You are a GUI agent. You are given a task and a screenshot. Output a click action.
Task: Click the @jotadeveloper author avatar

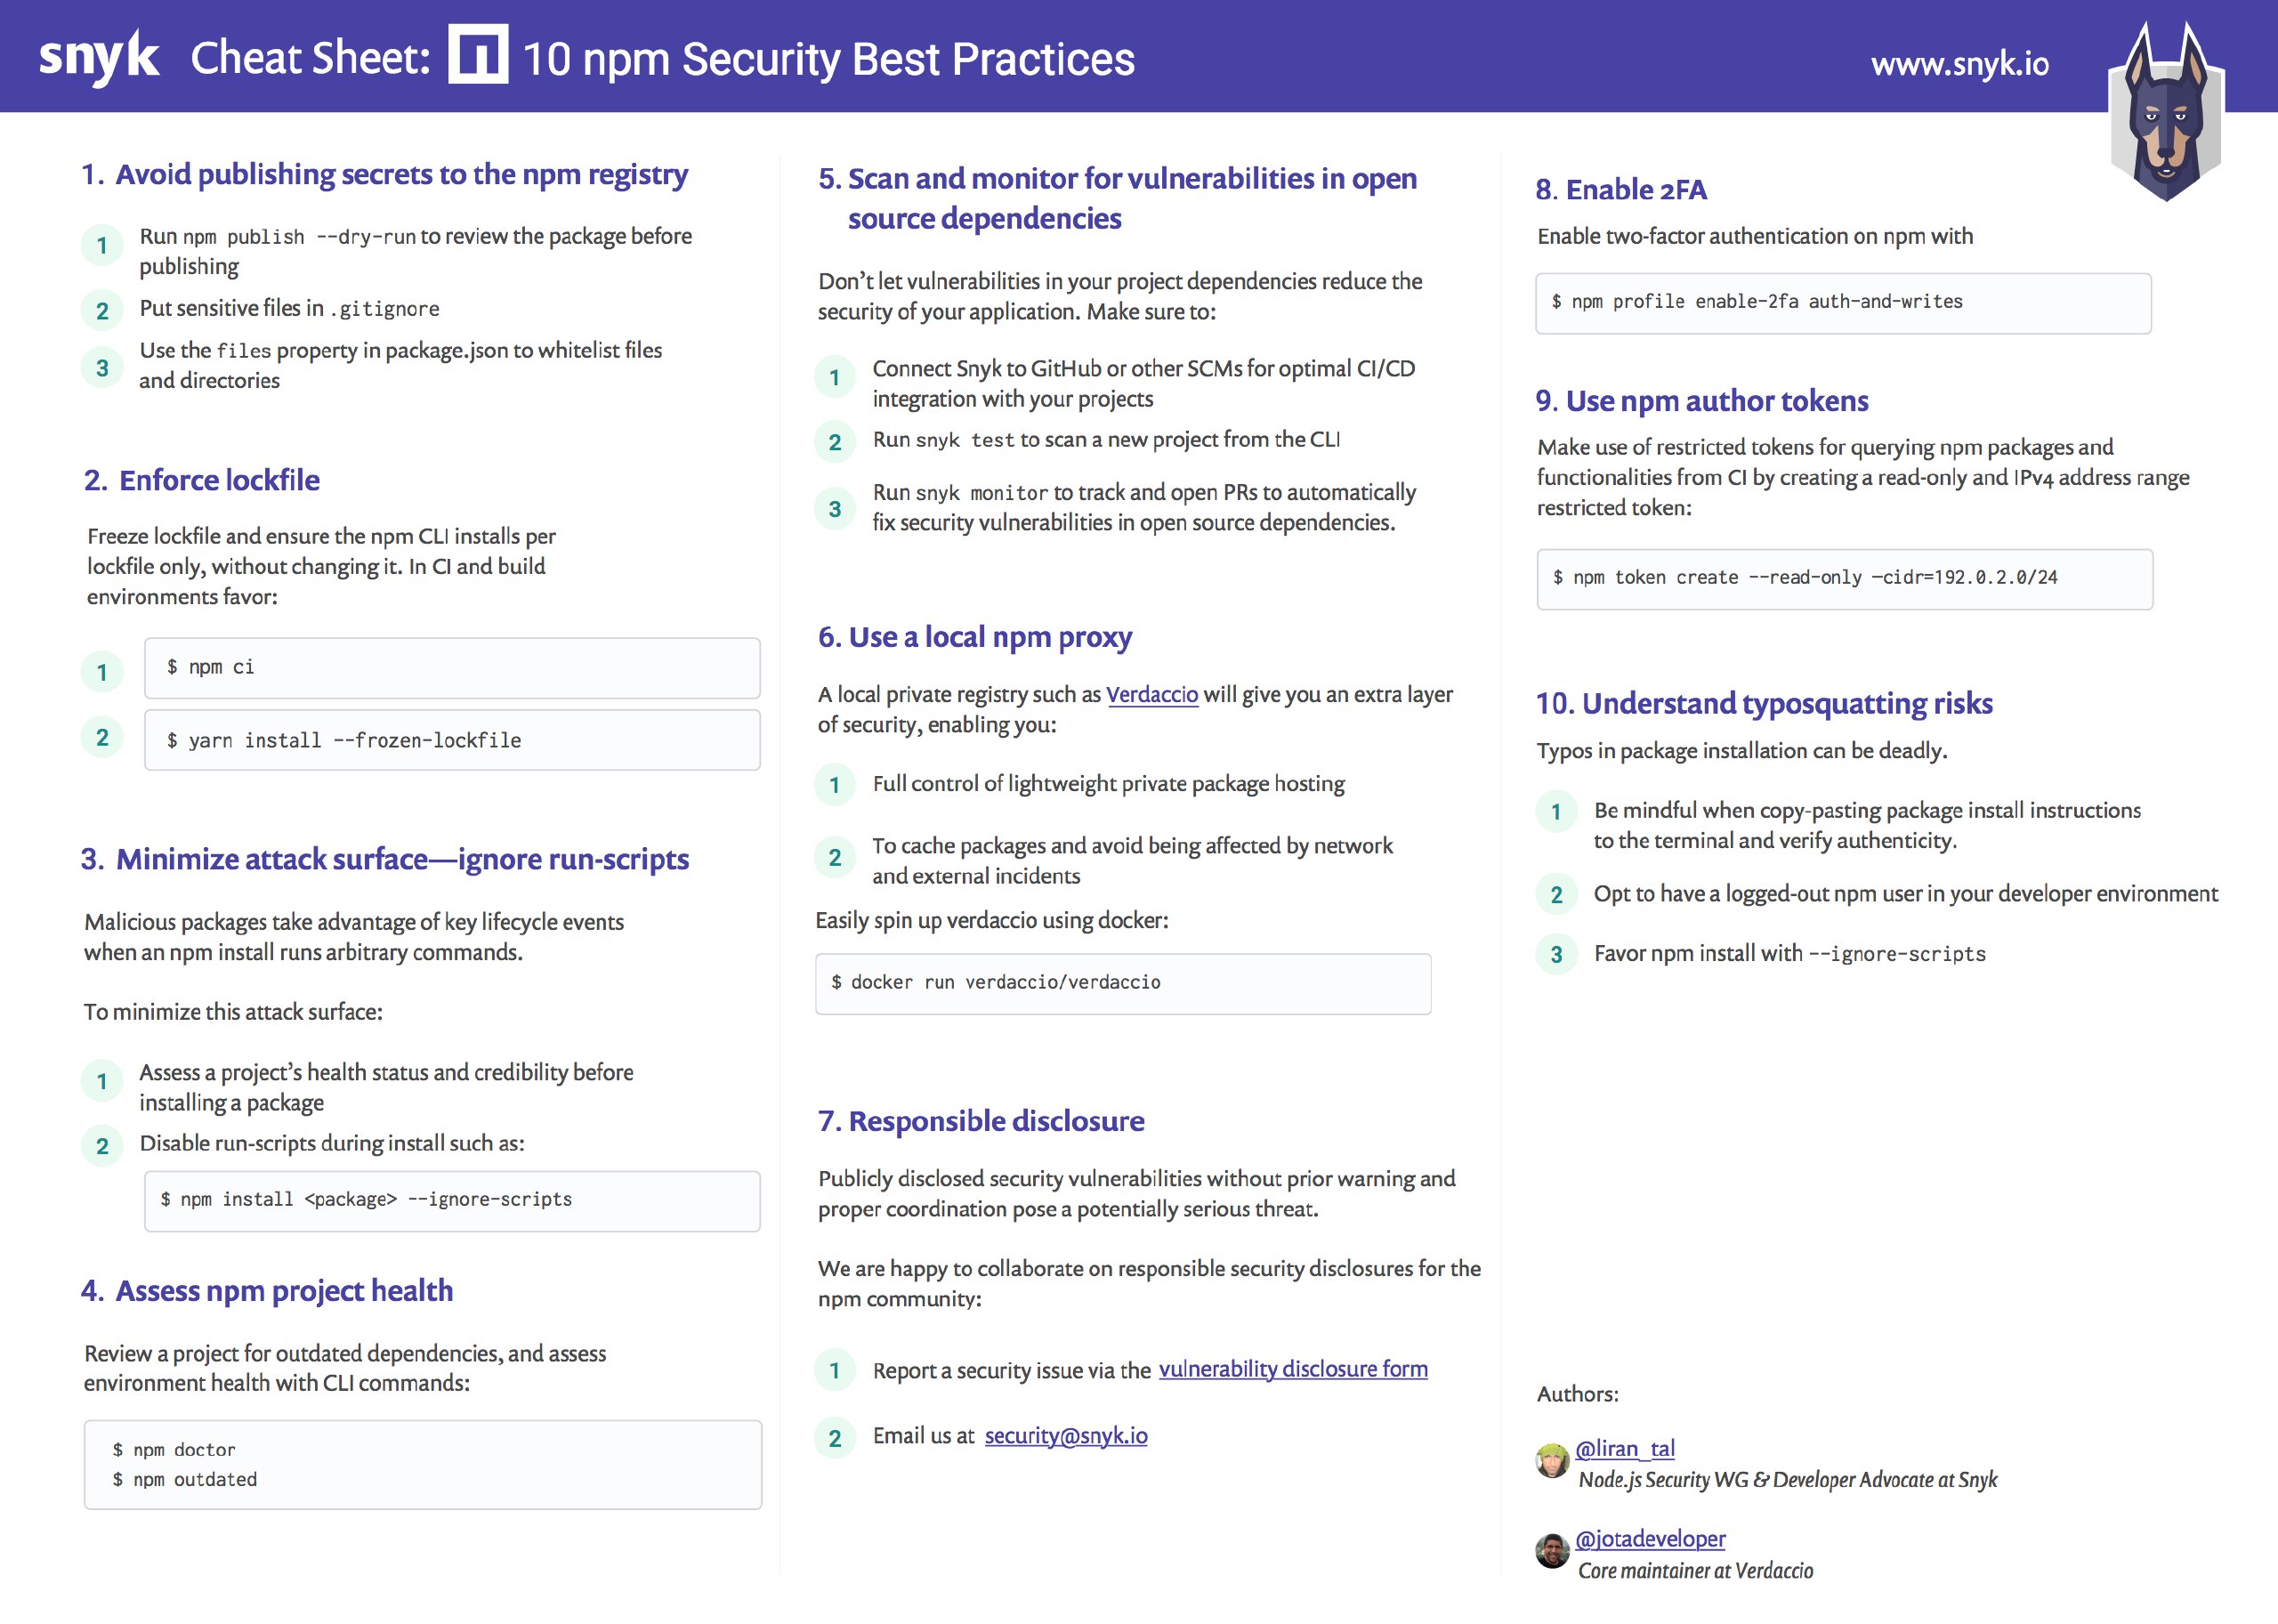[1552, 1551]
